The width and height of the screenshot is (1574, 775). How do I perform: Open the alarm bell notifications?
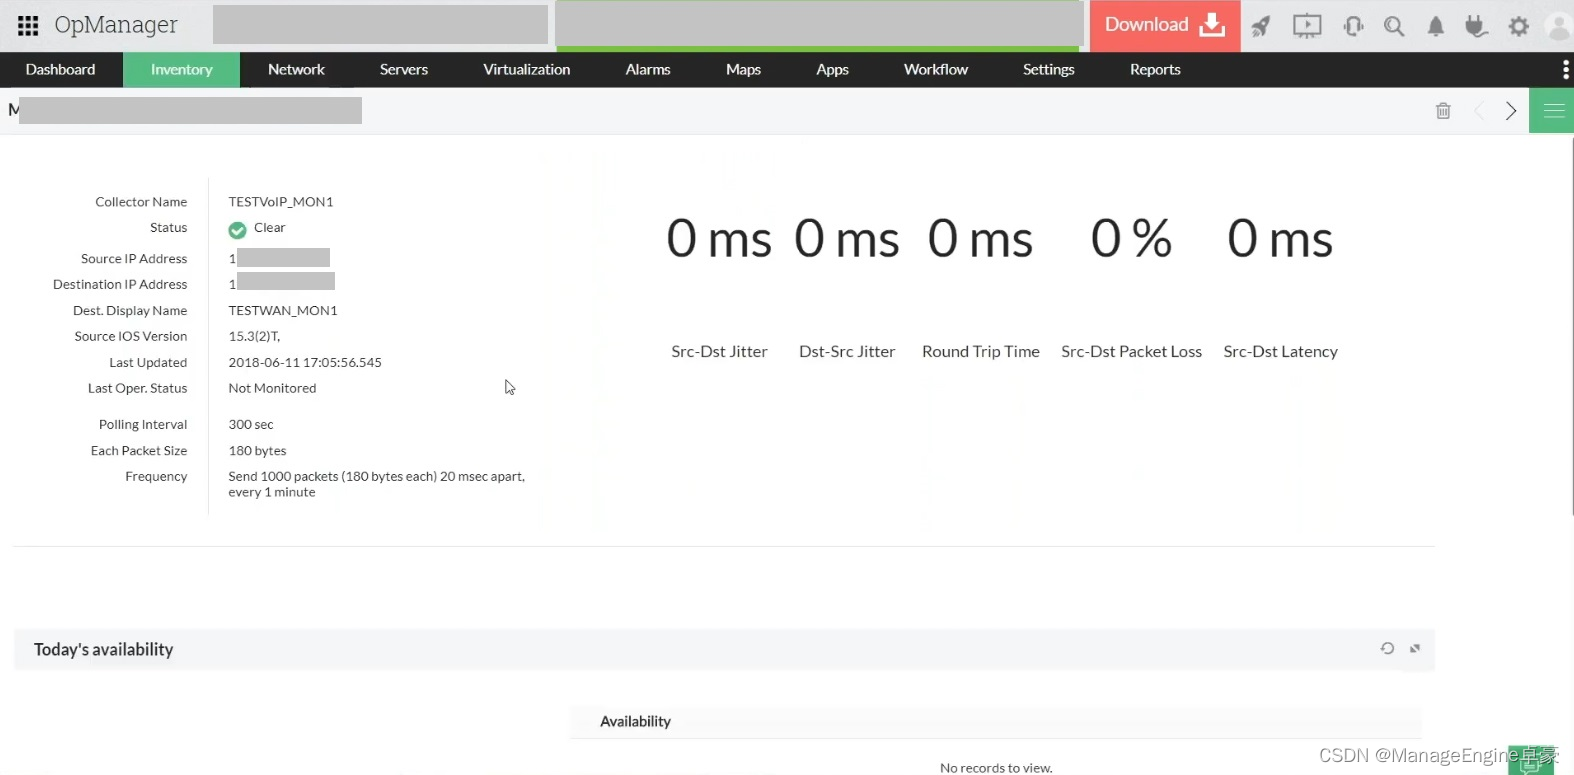(1435, 26)
